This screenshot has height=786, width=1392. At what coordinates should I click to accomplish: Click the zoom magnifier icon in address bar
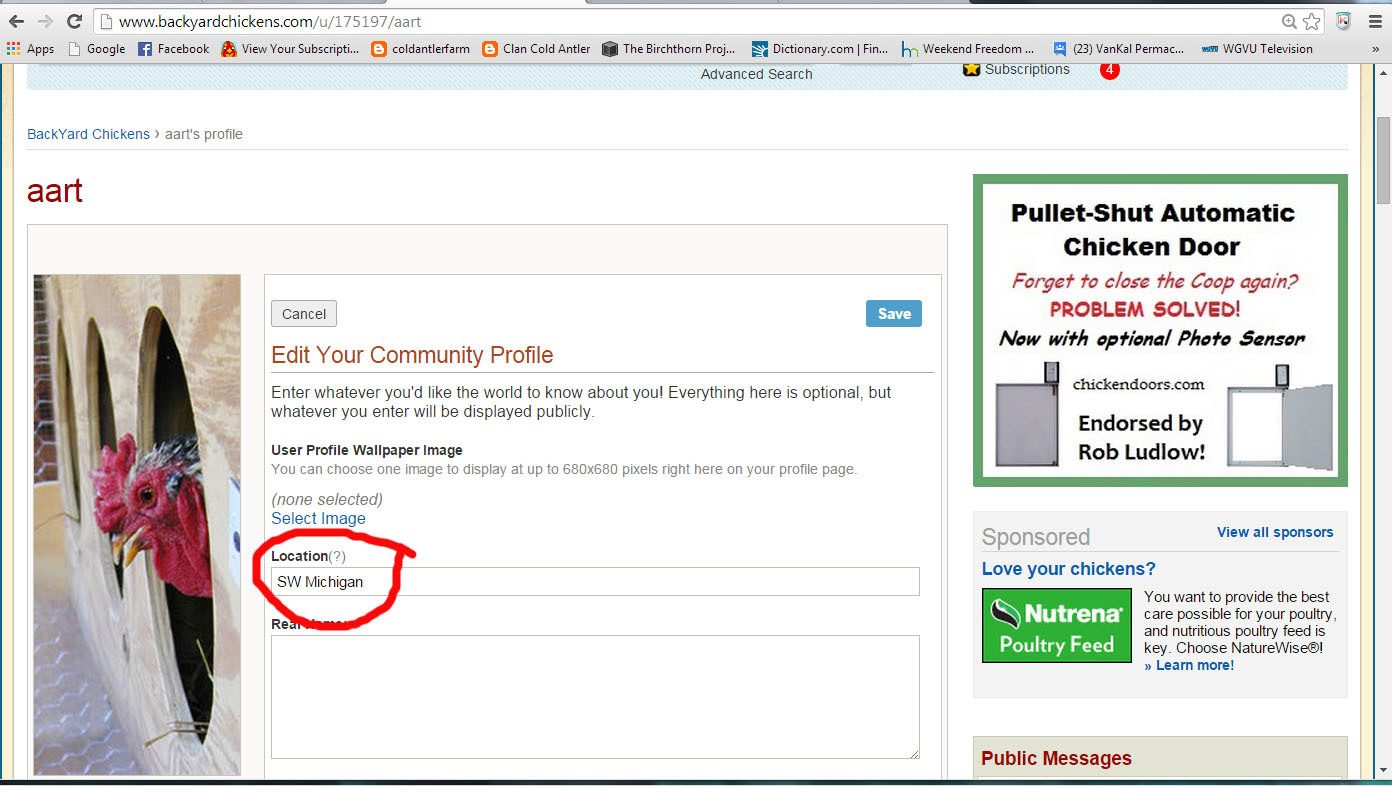pyautogui.click(x=1290, y=21)
